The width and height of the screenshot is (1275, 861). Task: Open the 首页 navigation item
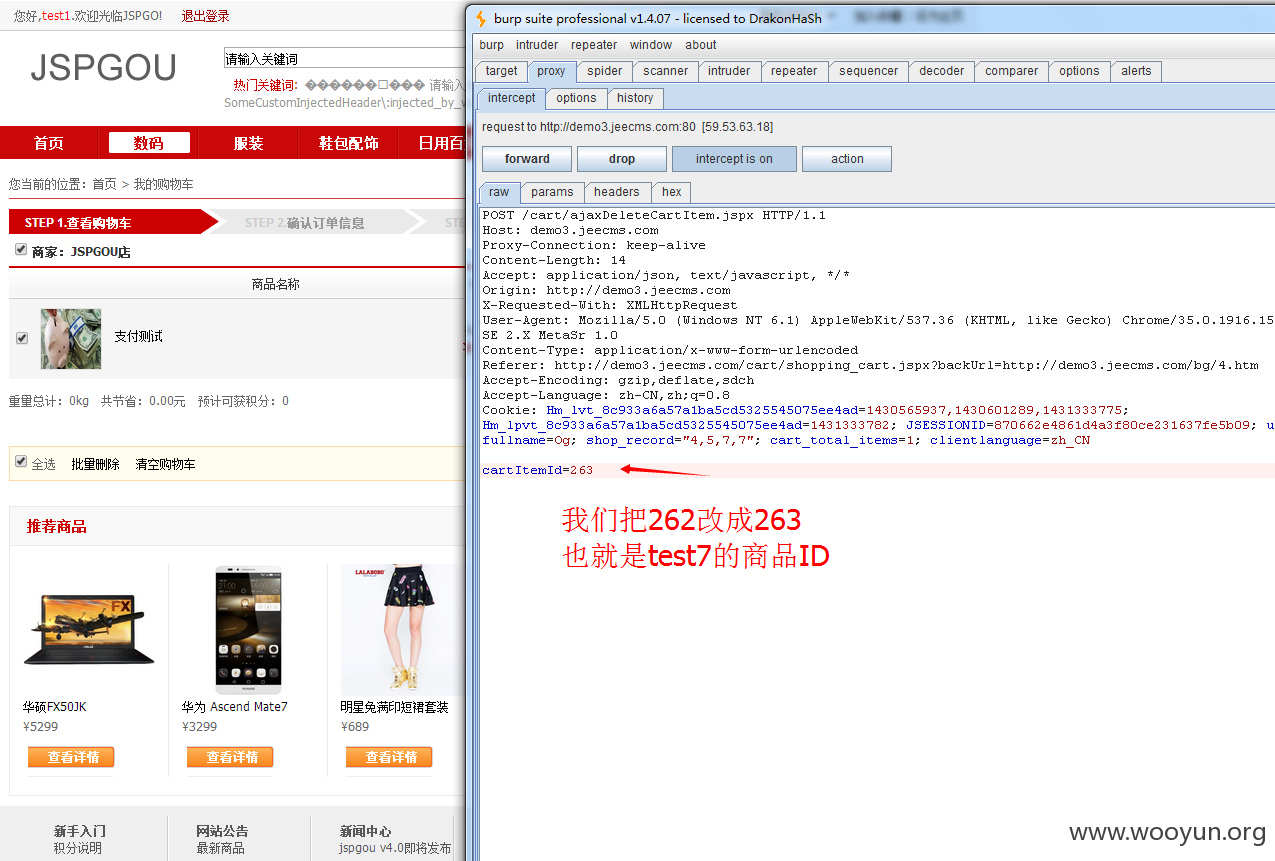coord(49,143)
